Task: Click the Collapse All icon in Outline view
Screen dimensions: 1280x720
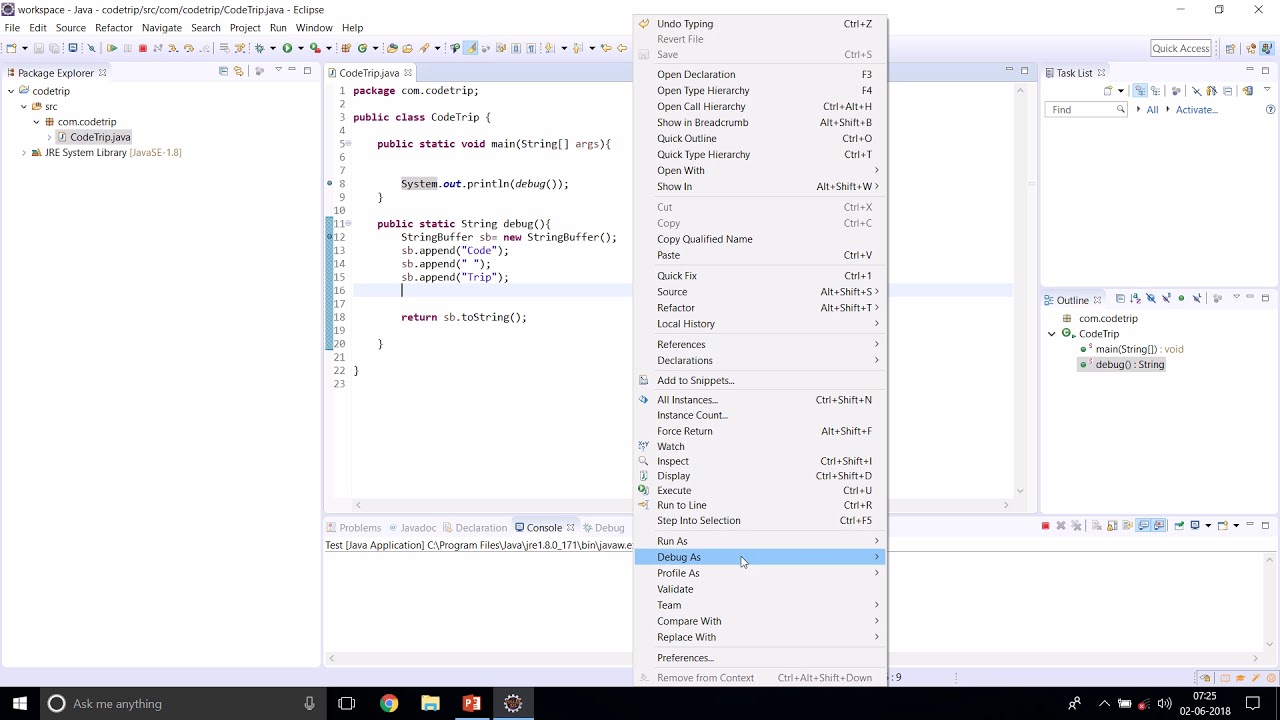Action: (x=1120, y=298)
